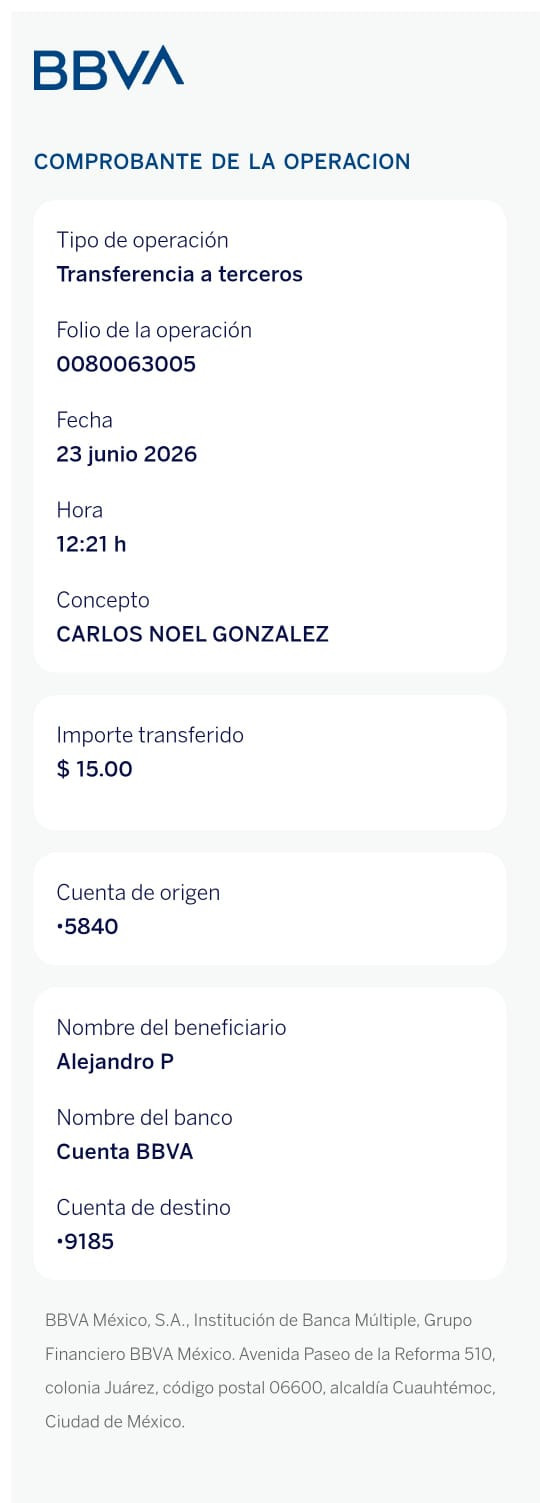Select the Comprobante de la operacion heading

(x=222, y=162)
